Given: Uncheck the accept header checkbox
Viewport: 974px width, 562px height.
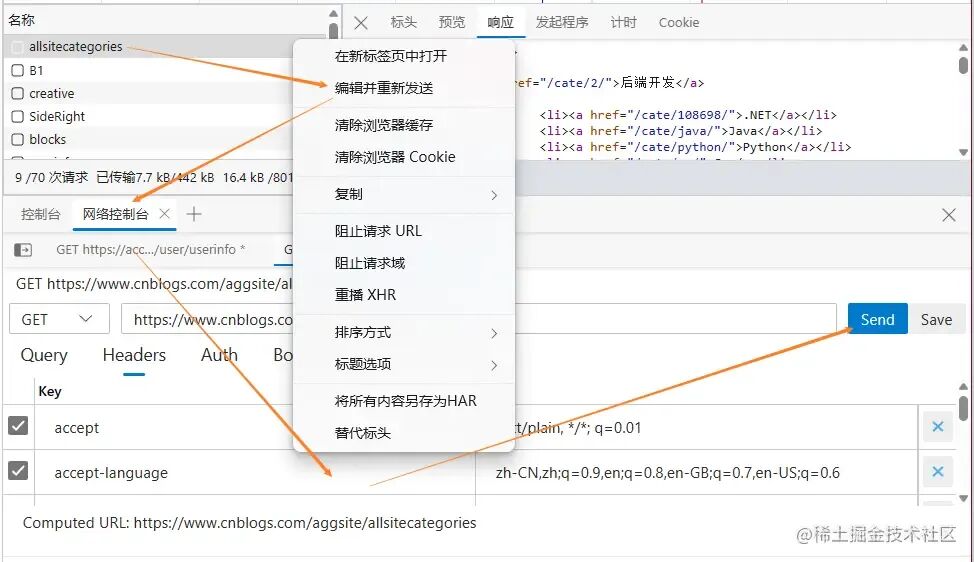Looking at the screenshot, I should [x=18, y=425].
